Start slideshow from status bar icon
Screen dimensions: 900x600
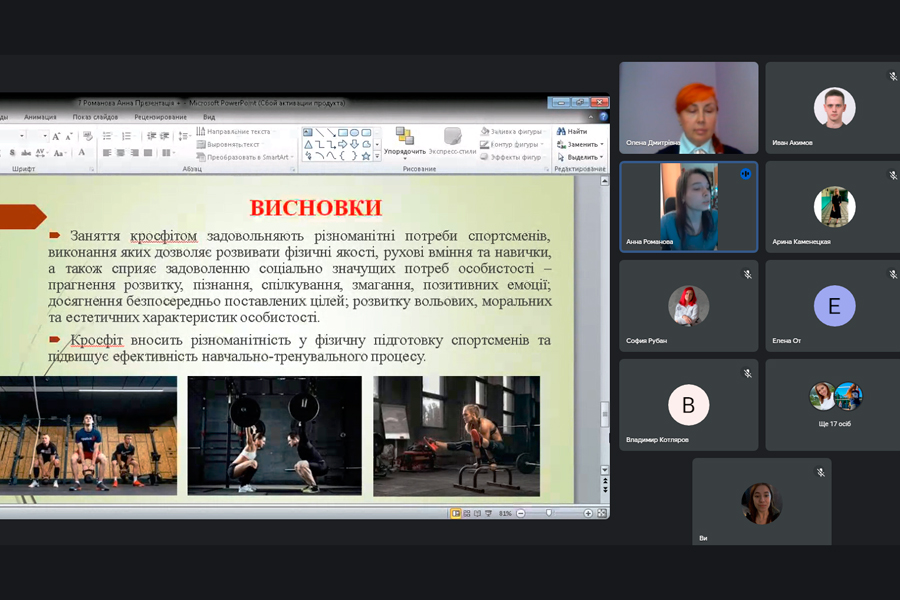tap(489, 513)
